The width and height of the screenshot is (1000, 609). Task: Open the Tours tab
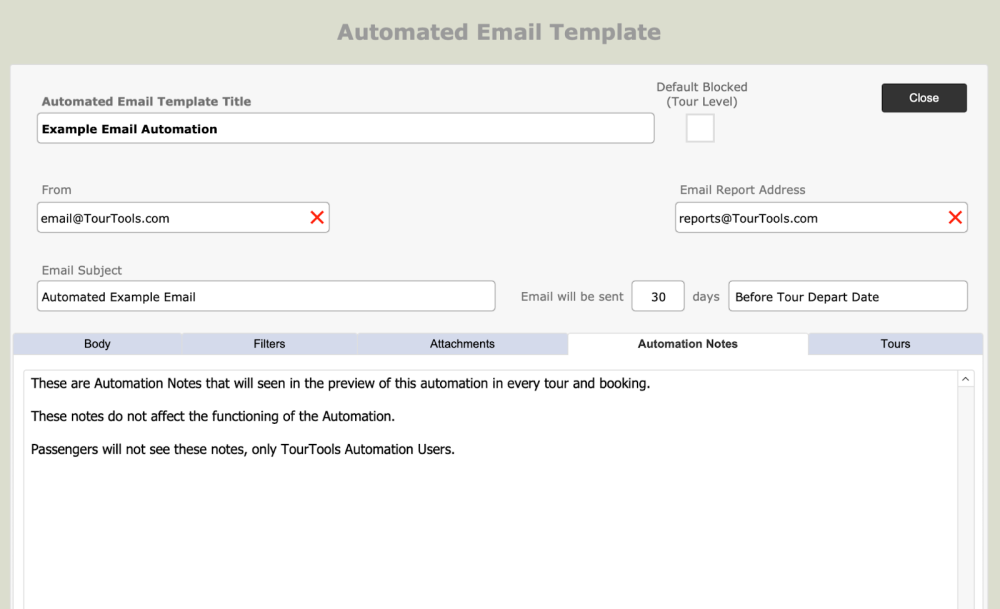coord(895,344)
